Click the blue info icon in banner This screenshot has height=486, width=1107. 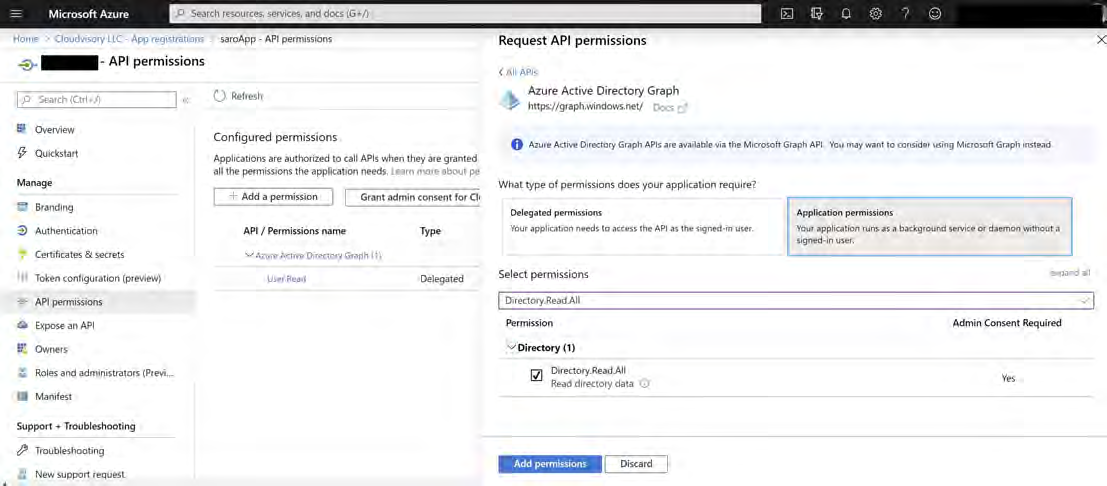[516, 144]
